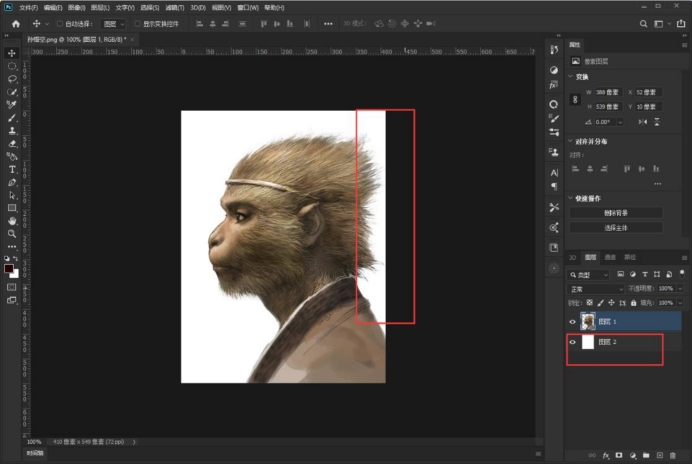Click the X position field in Properties
Screen dimensions: 692x464
[648, 92]
